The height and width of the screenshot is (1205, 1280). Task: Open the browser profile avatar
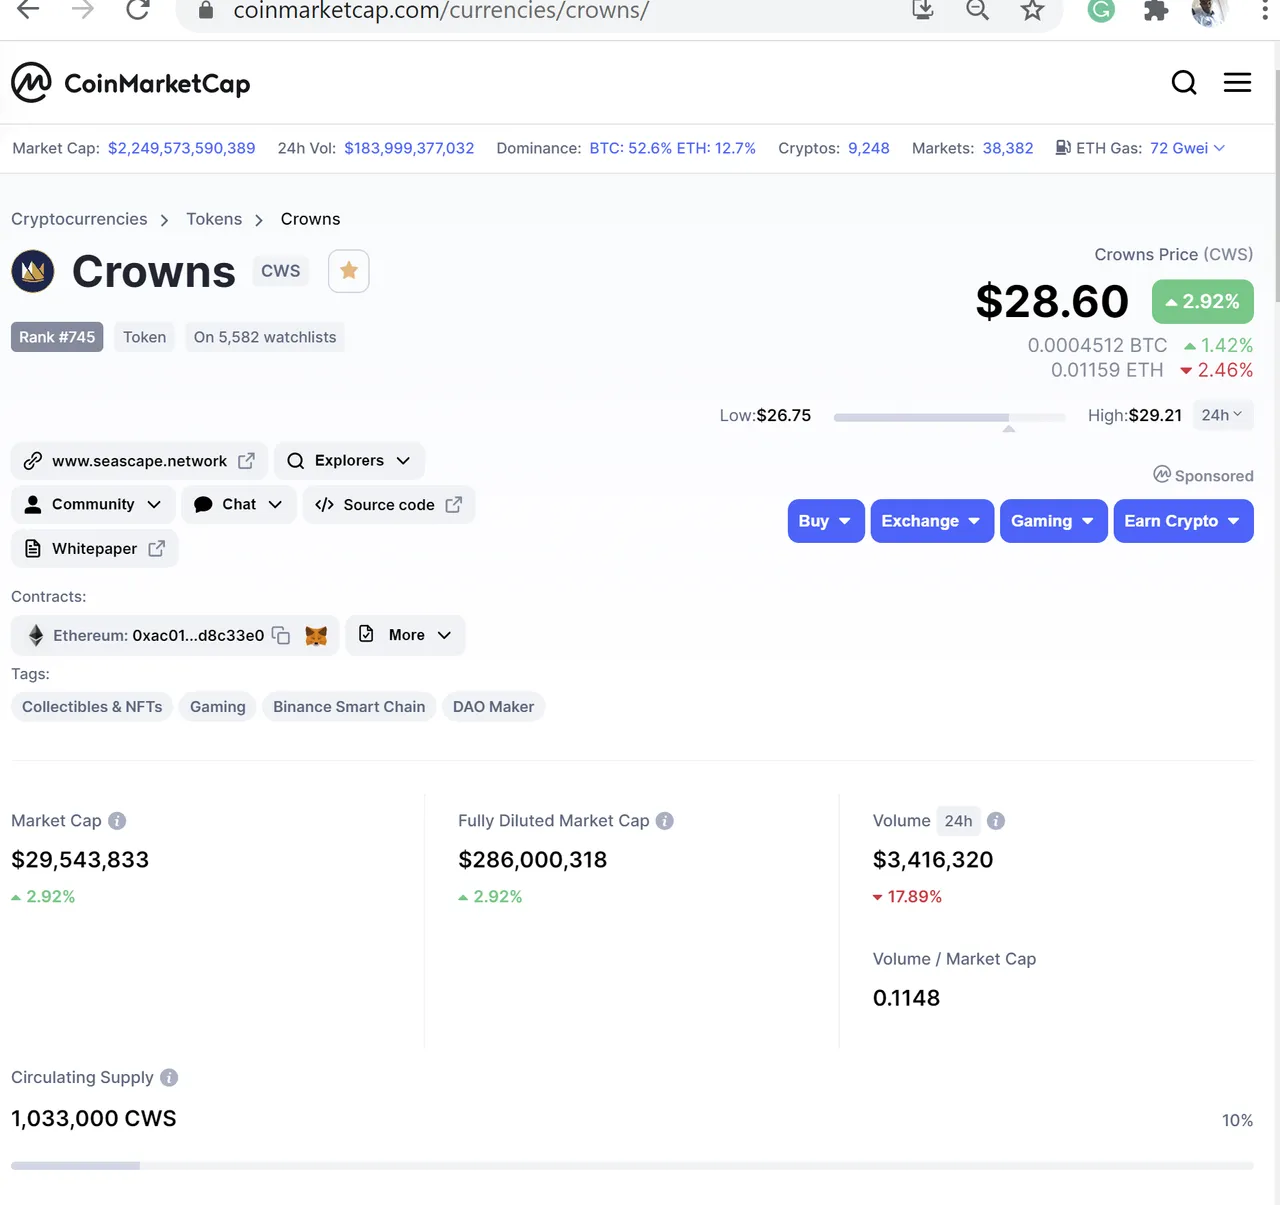coord(1209,11)
